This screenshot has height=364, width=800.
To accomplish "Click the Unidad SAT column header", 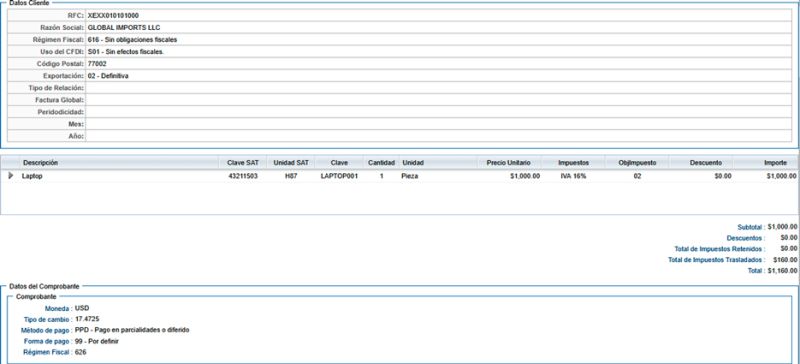I will [291, 163].
